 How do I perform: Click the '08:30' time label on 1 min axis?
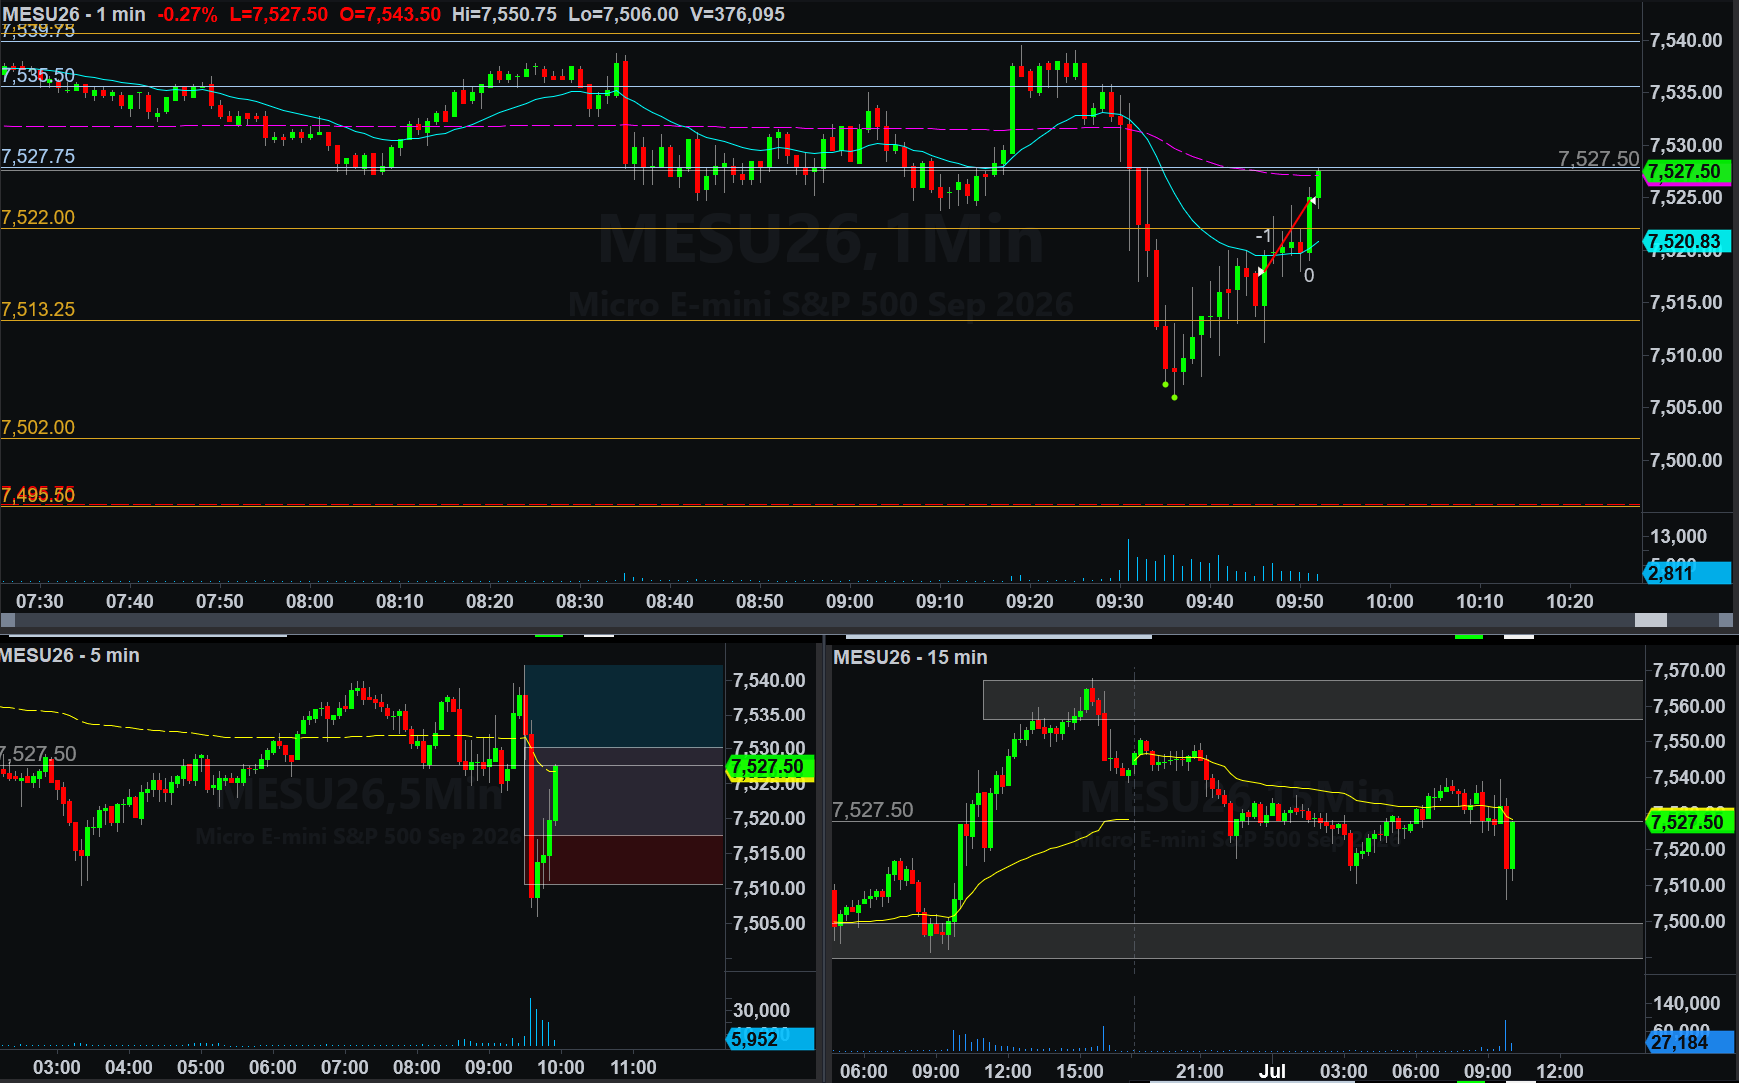pyautogui.click(x=580, y=601)
